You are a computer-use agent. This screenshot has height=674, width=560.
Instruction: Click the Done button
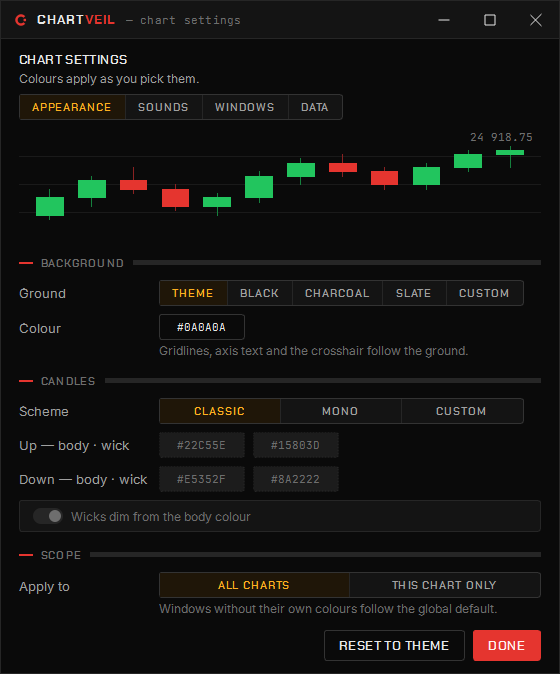click(x=507, y=645)
